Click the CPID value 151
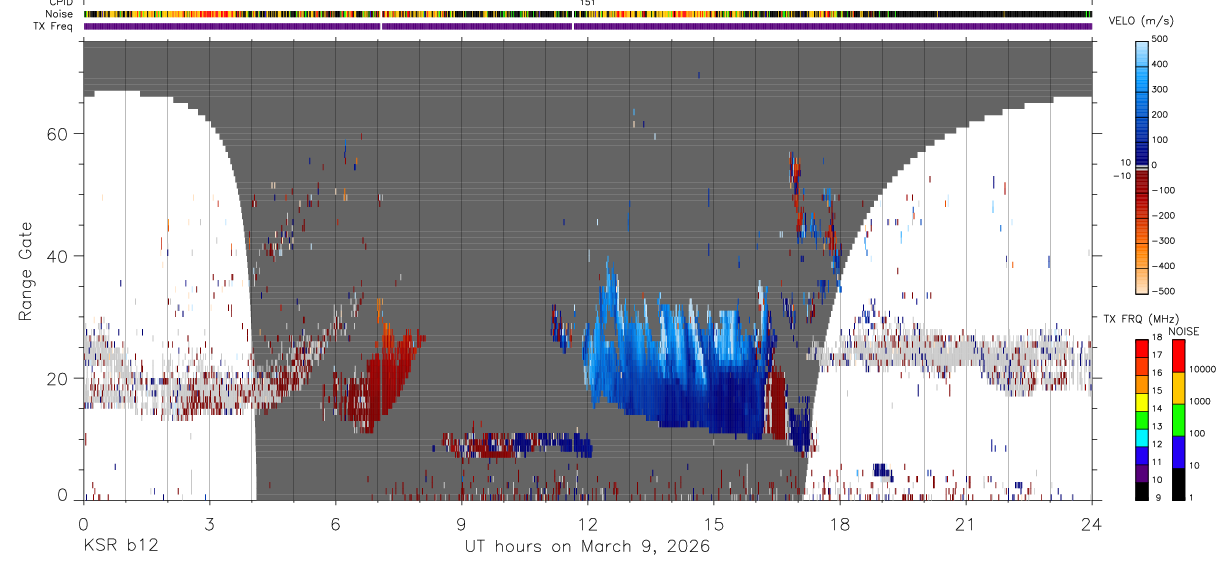Image resolution: width=1228 pixels, height=567 pixels. click(587, 3)
